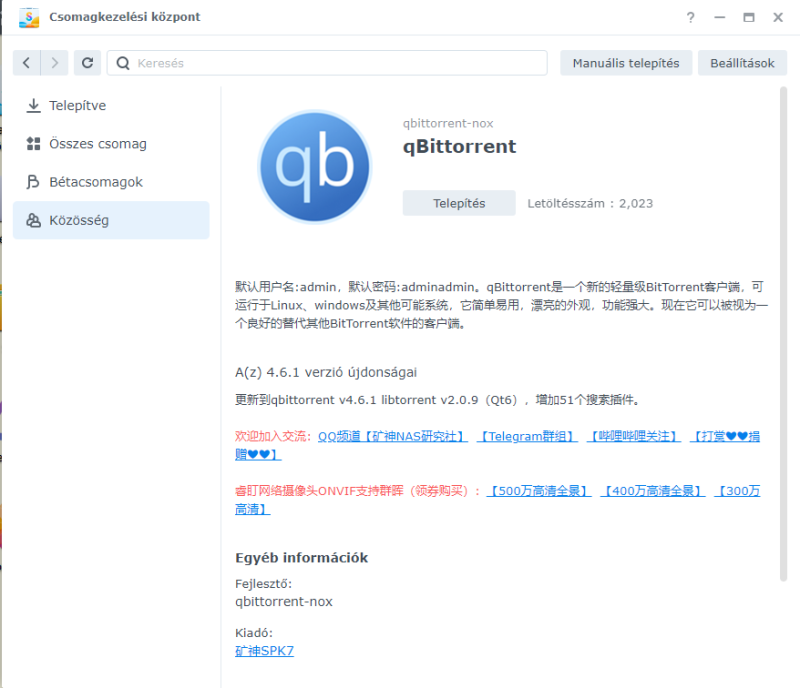Image resolution: width=800 pixels, height=688 pixels.
Task: Click the Fejlesztő: label
Action: pyautogui.click(x=263, y=583)
